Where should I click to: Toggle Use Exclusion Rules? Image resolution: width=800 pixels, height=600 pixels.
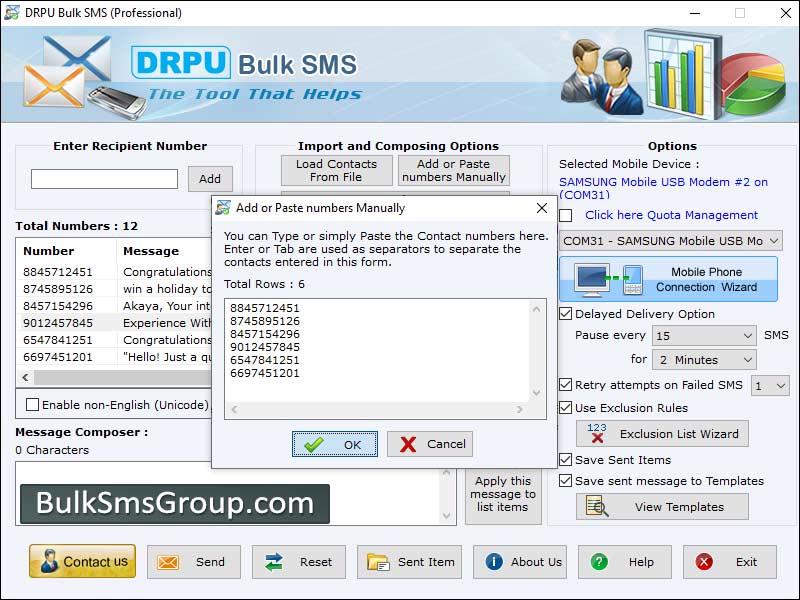tap(567, 407)
